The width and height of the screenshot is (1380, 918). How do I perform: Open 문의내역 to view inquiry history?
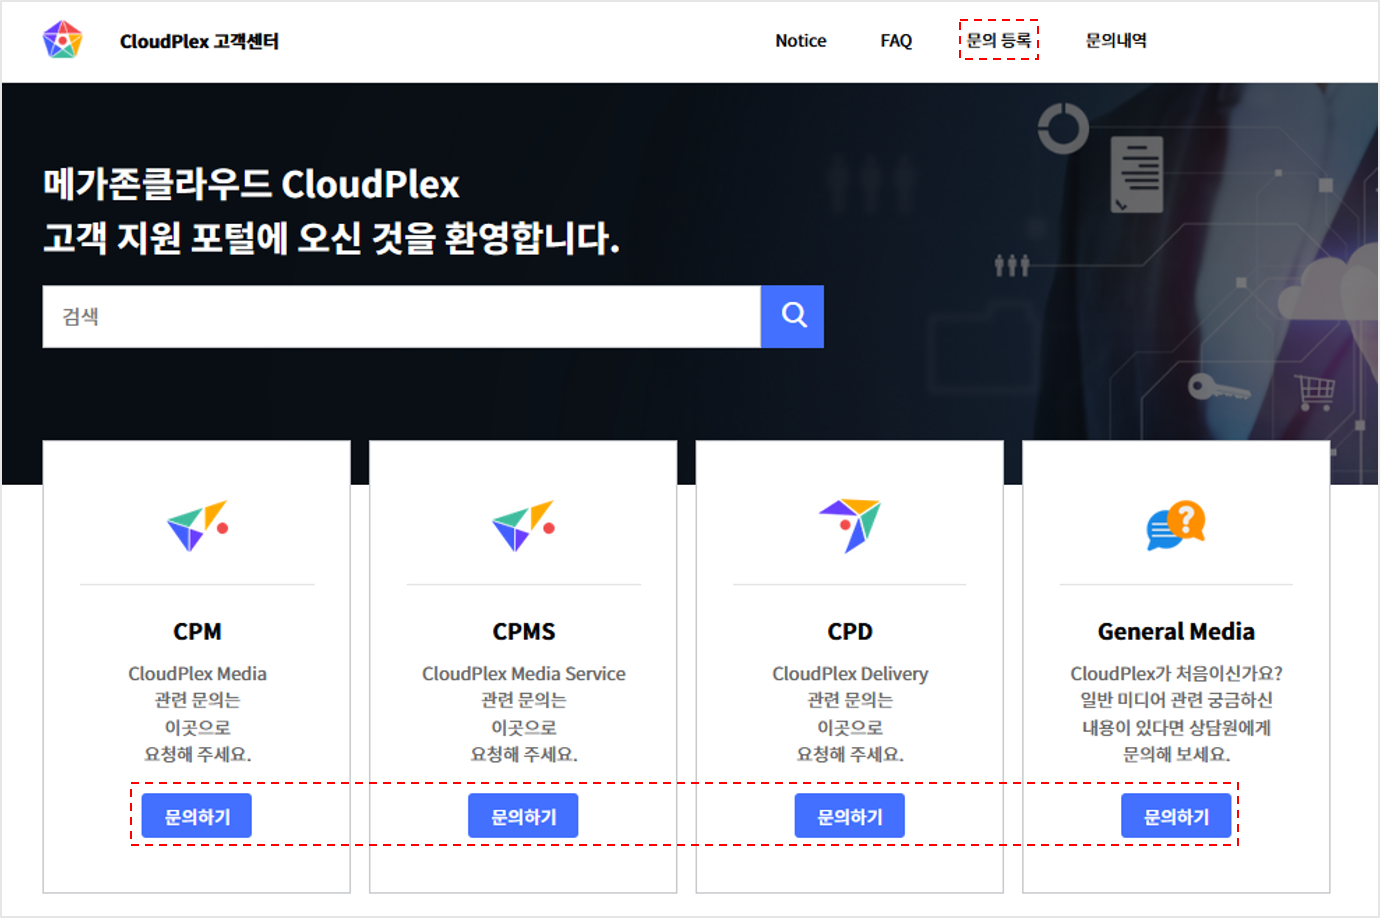pyautogui.click(x=1115, y=41)
